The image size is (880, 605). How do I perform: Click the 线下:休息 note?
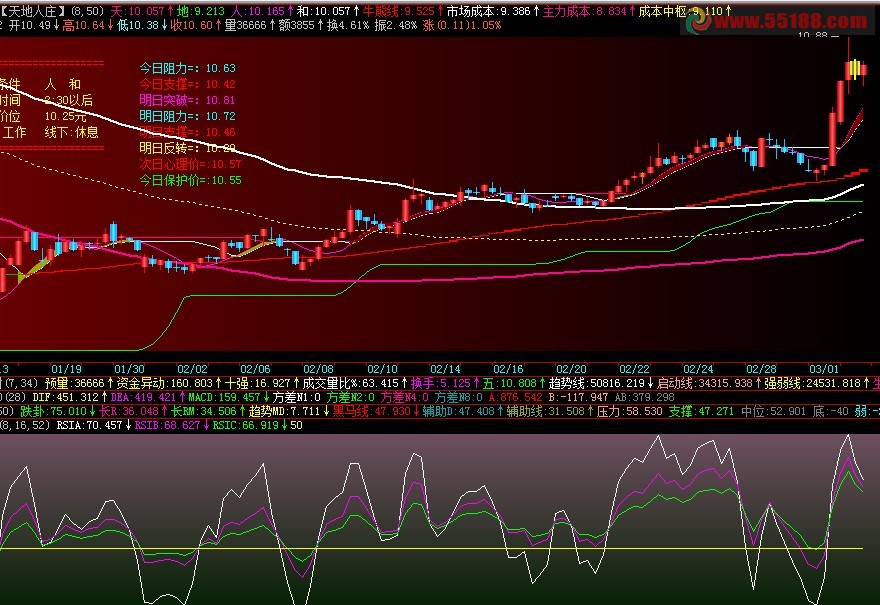(x=71, y=132)
